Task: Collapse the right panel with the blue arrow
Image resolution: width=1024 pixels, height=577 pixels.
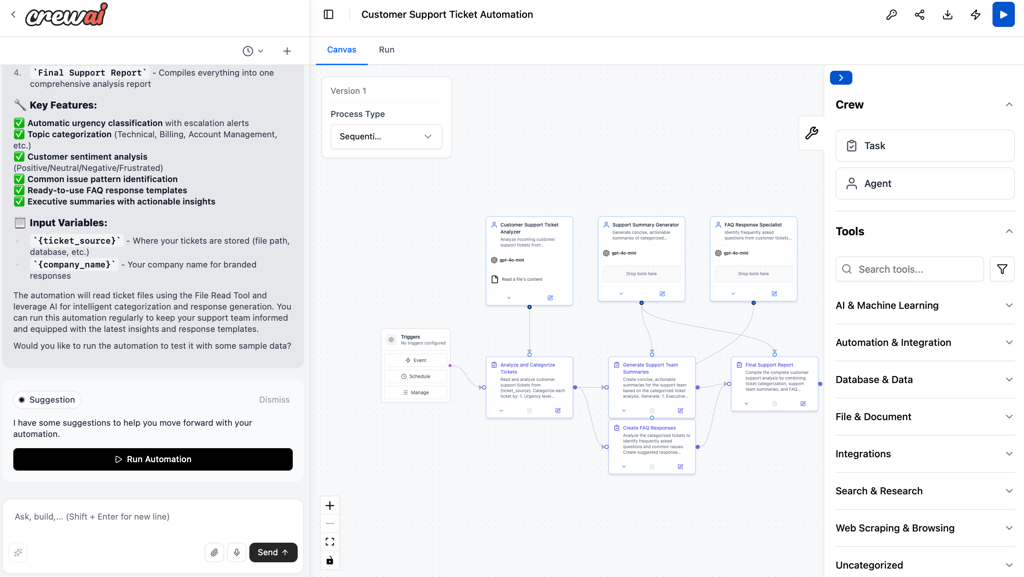Action: (x=841, y=78)
